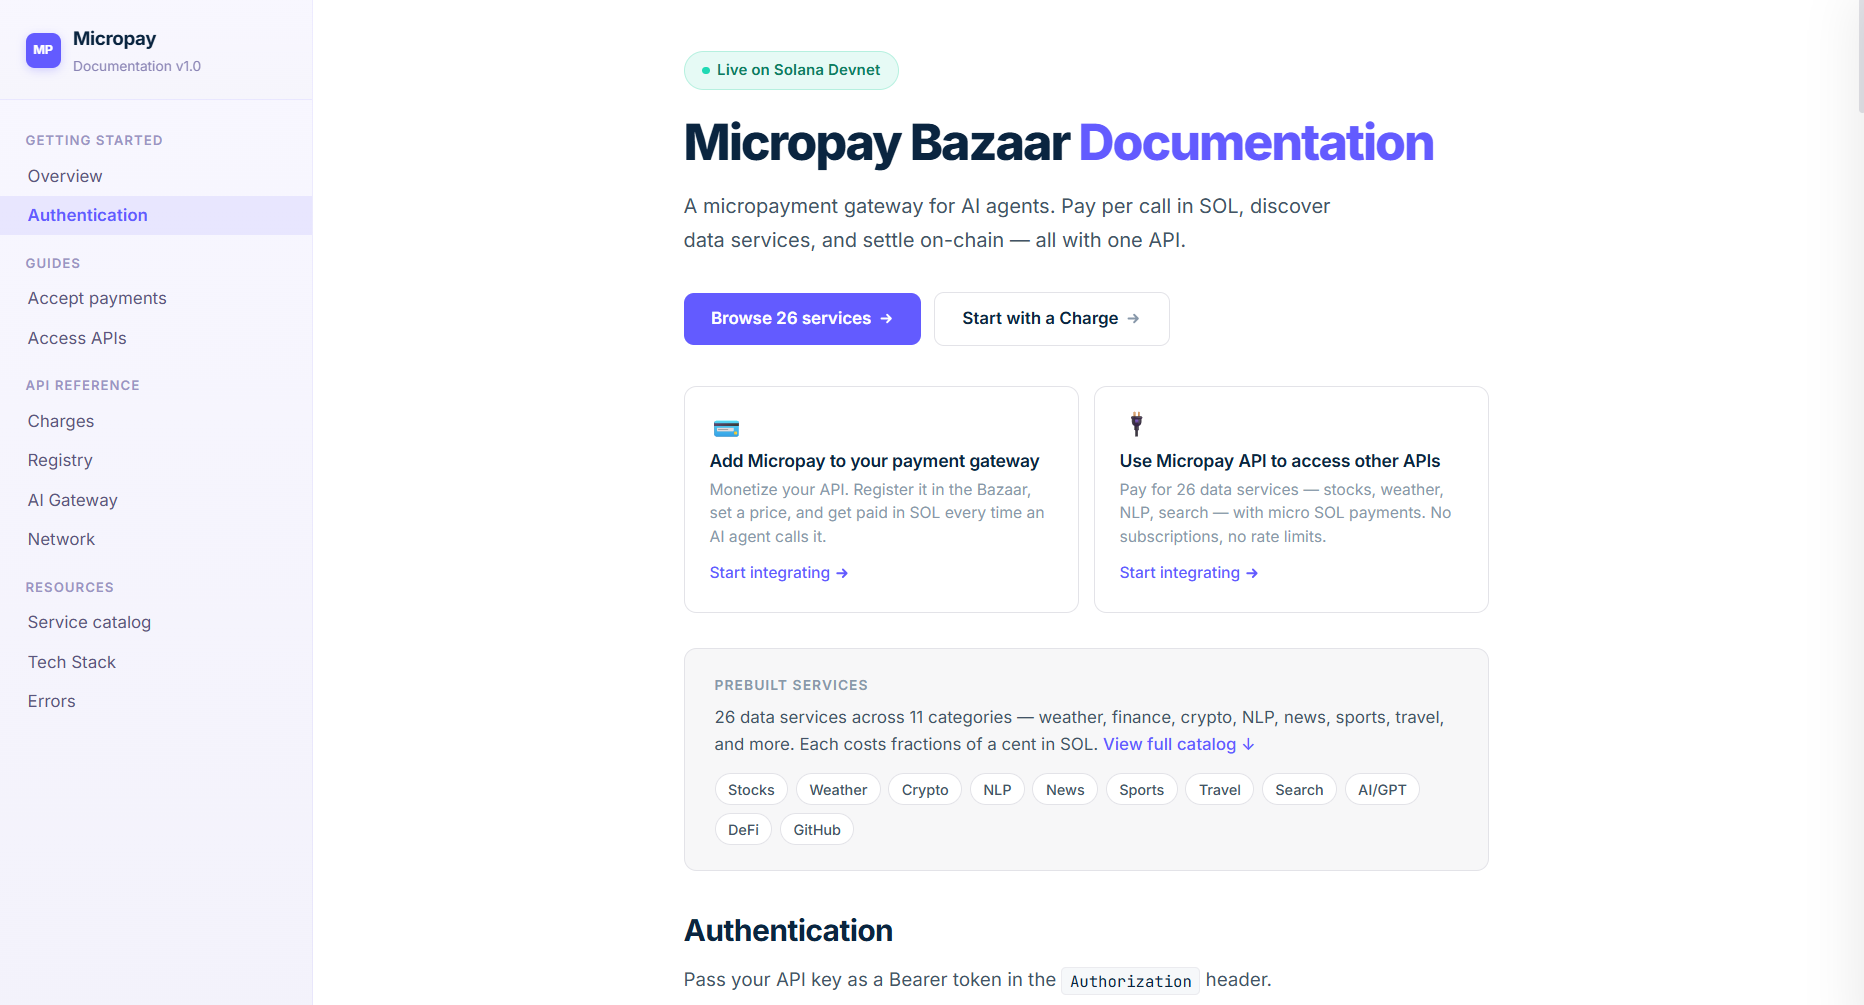Select the Search category chip
Image resolution: width=1864 pixels, height=1005 pixels.
1299,790
